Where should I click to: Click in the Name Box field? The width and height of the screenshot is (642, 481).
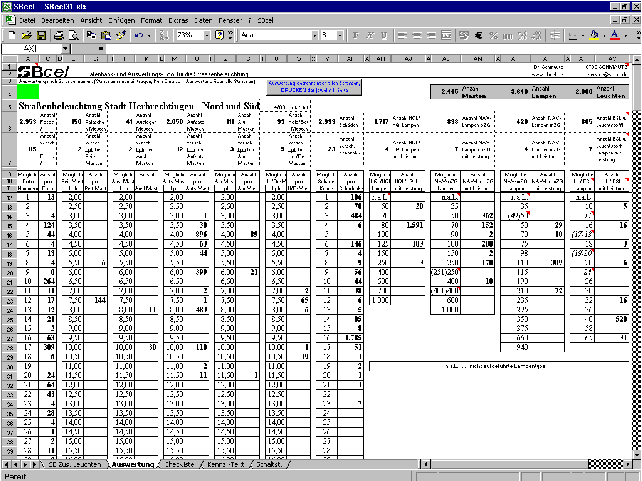click(x=32, y=49)
